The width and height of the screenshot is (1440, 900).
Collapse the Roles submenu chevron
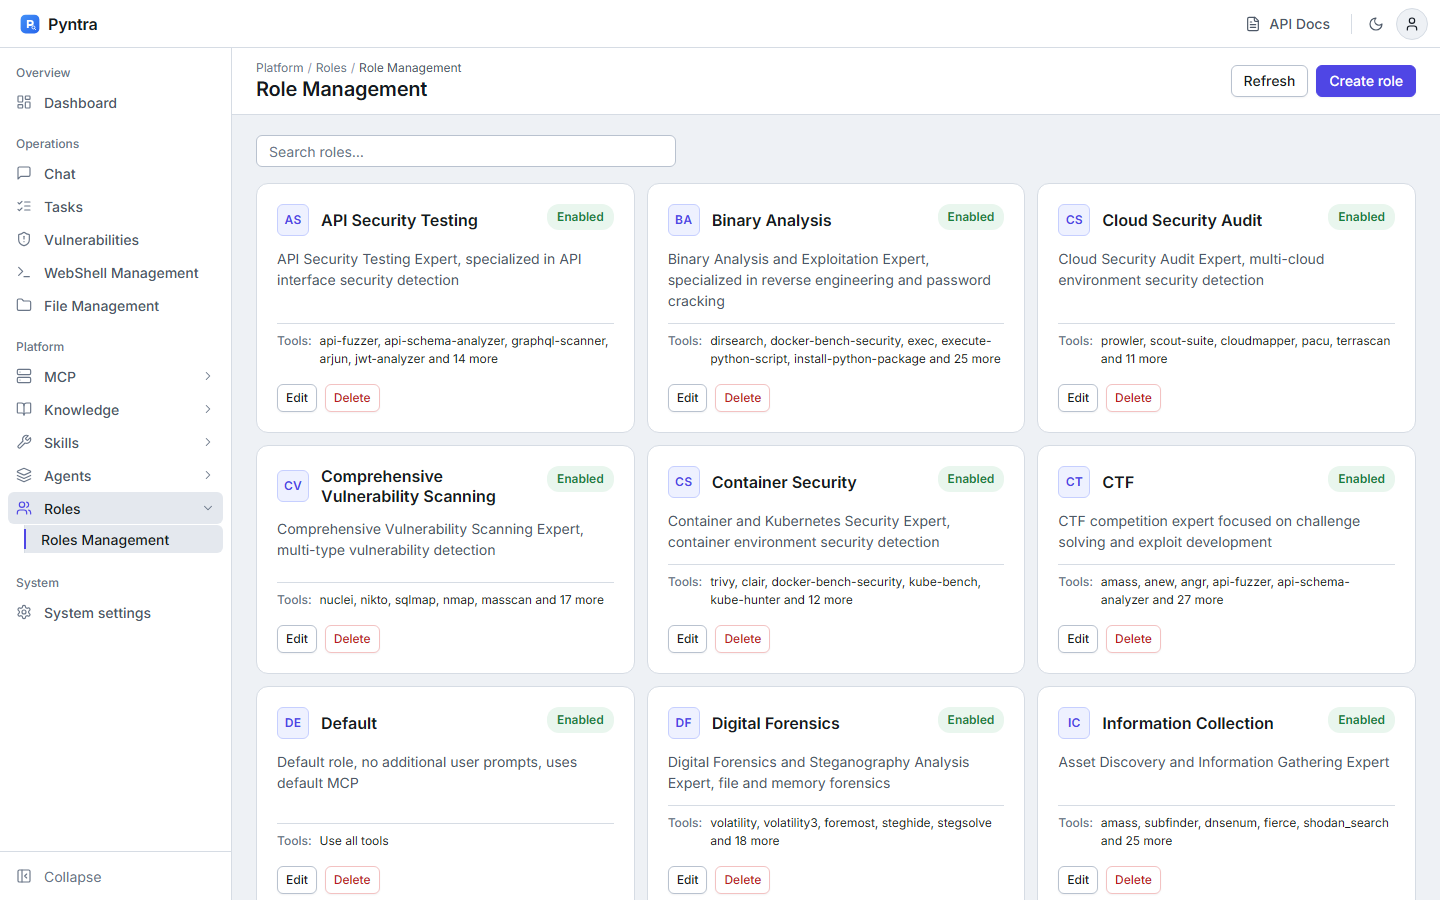[x=208, y=509]
